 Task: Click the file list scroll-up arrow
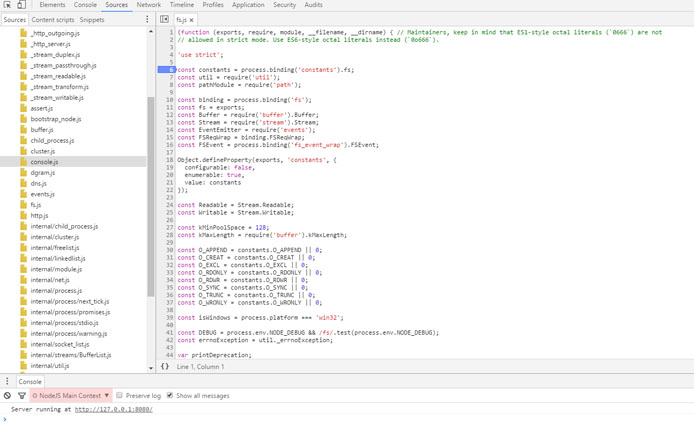pos(151,31)
